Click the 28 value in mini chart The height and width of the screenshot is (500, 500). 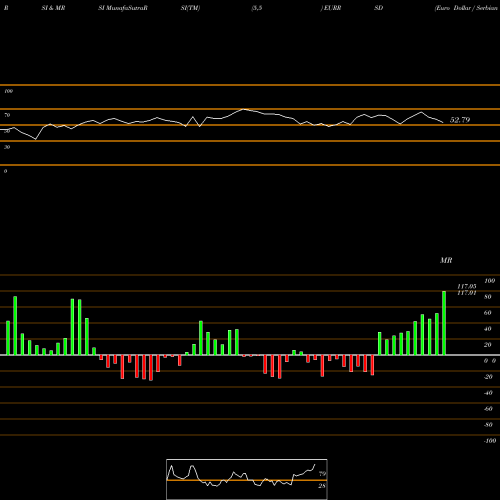tap(322, 486)
